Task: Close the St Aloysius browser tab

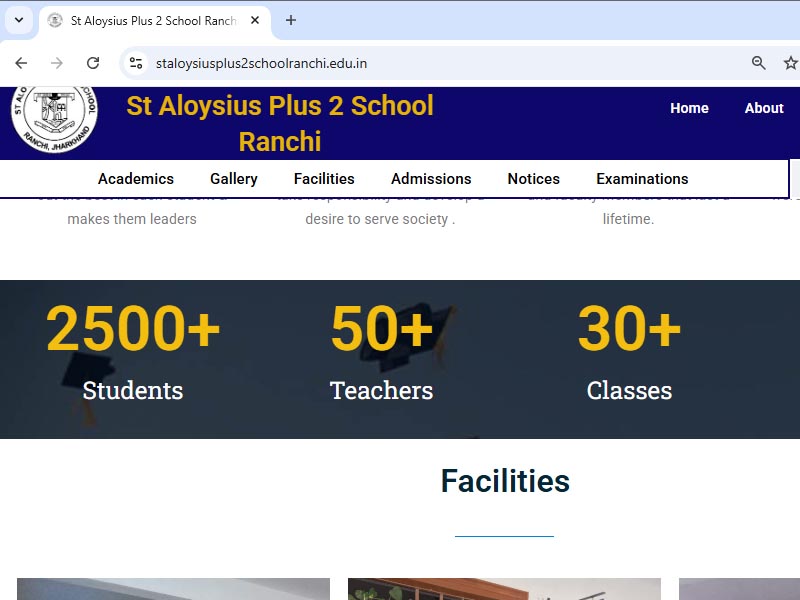Action: (255, 20)
